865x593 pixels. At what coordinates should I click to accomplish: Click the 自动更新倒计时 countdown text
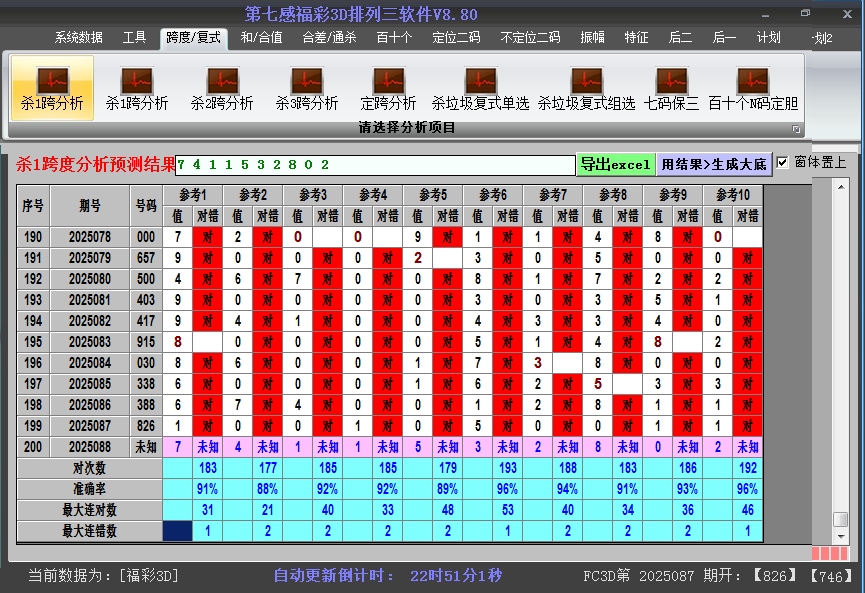tap(387, 576)
